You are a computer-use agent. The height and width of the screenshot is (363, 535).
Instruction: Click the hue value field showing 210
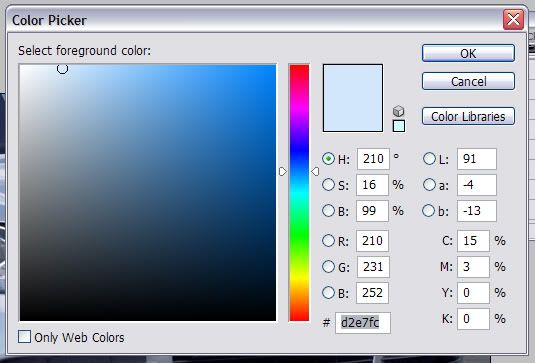pyautogui.click(x=373, y=159)
